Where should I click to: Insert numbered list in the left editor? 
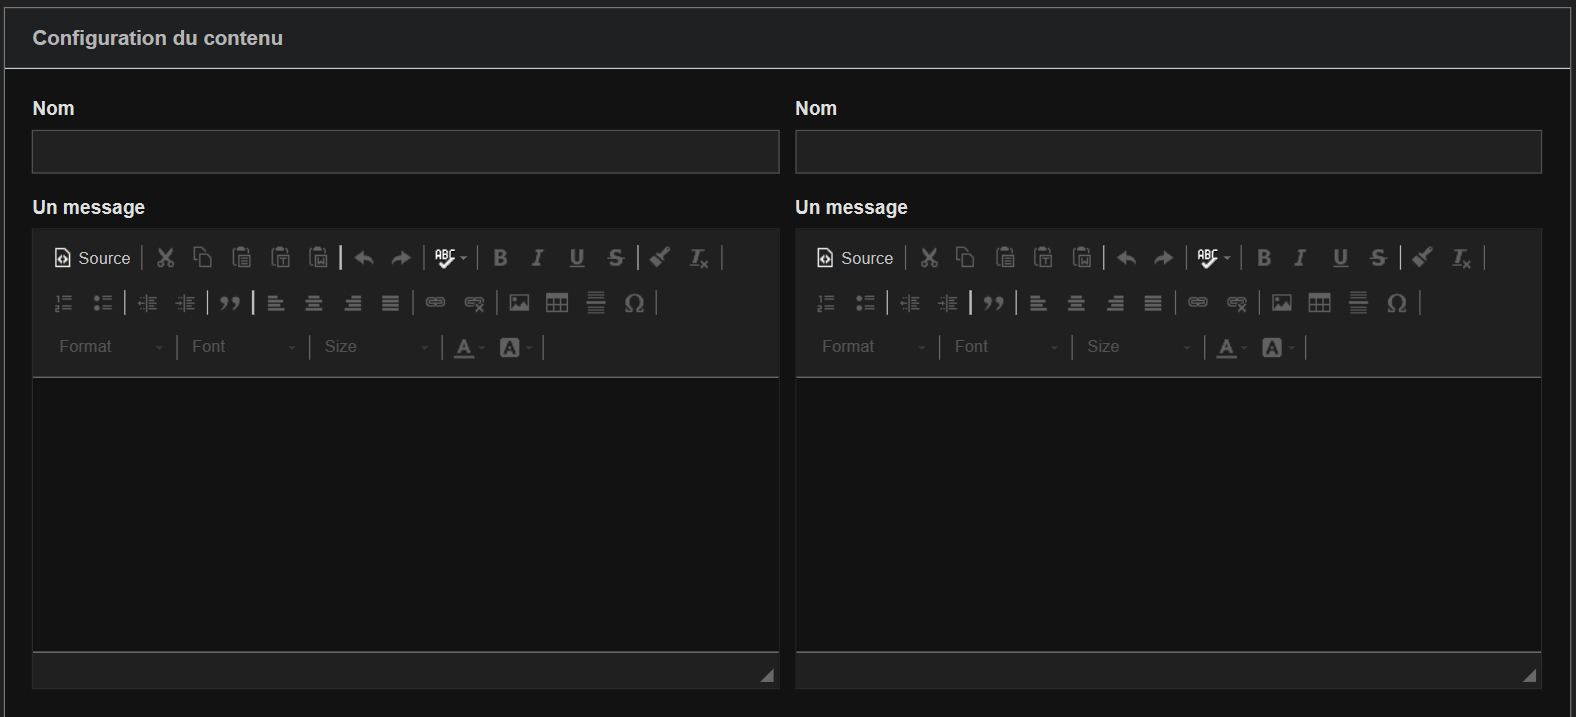tap(64, 303)
